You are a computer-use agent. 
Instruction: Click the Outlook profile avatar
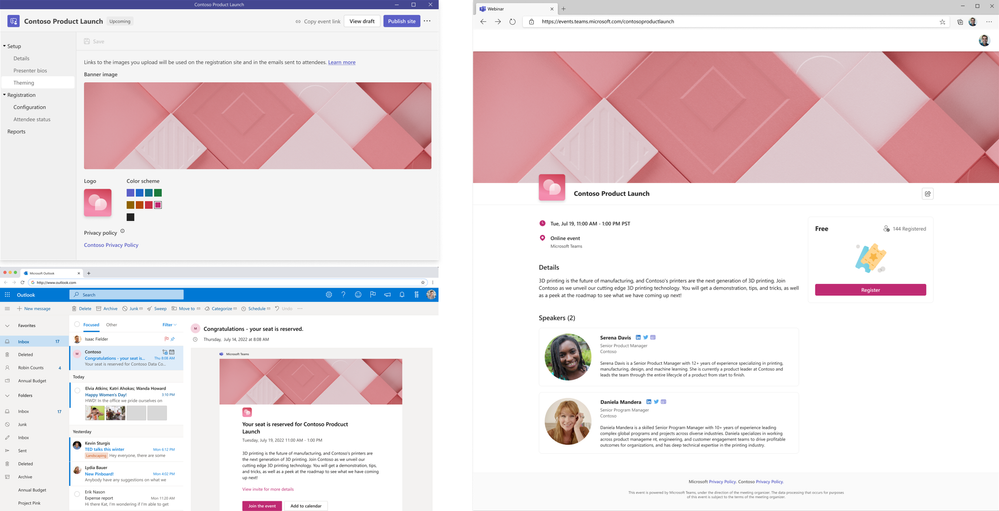click(431, 294)
